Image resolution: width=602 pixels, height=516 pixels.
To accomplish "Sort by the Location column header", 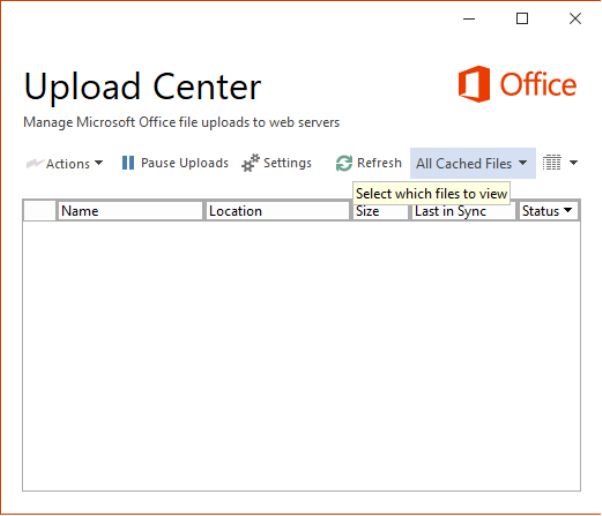I will click(x=278, y=211).
